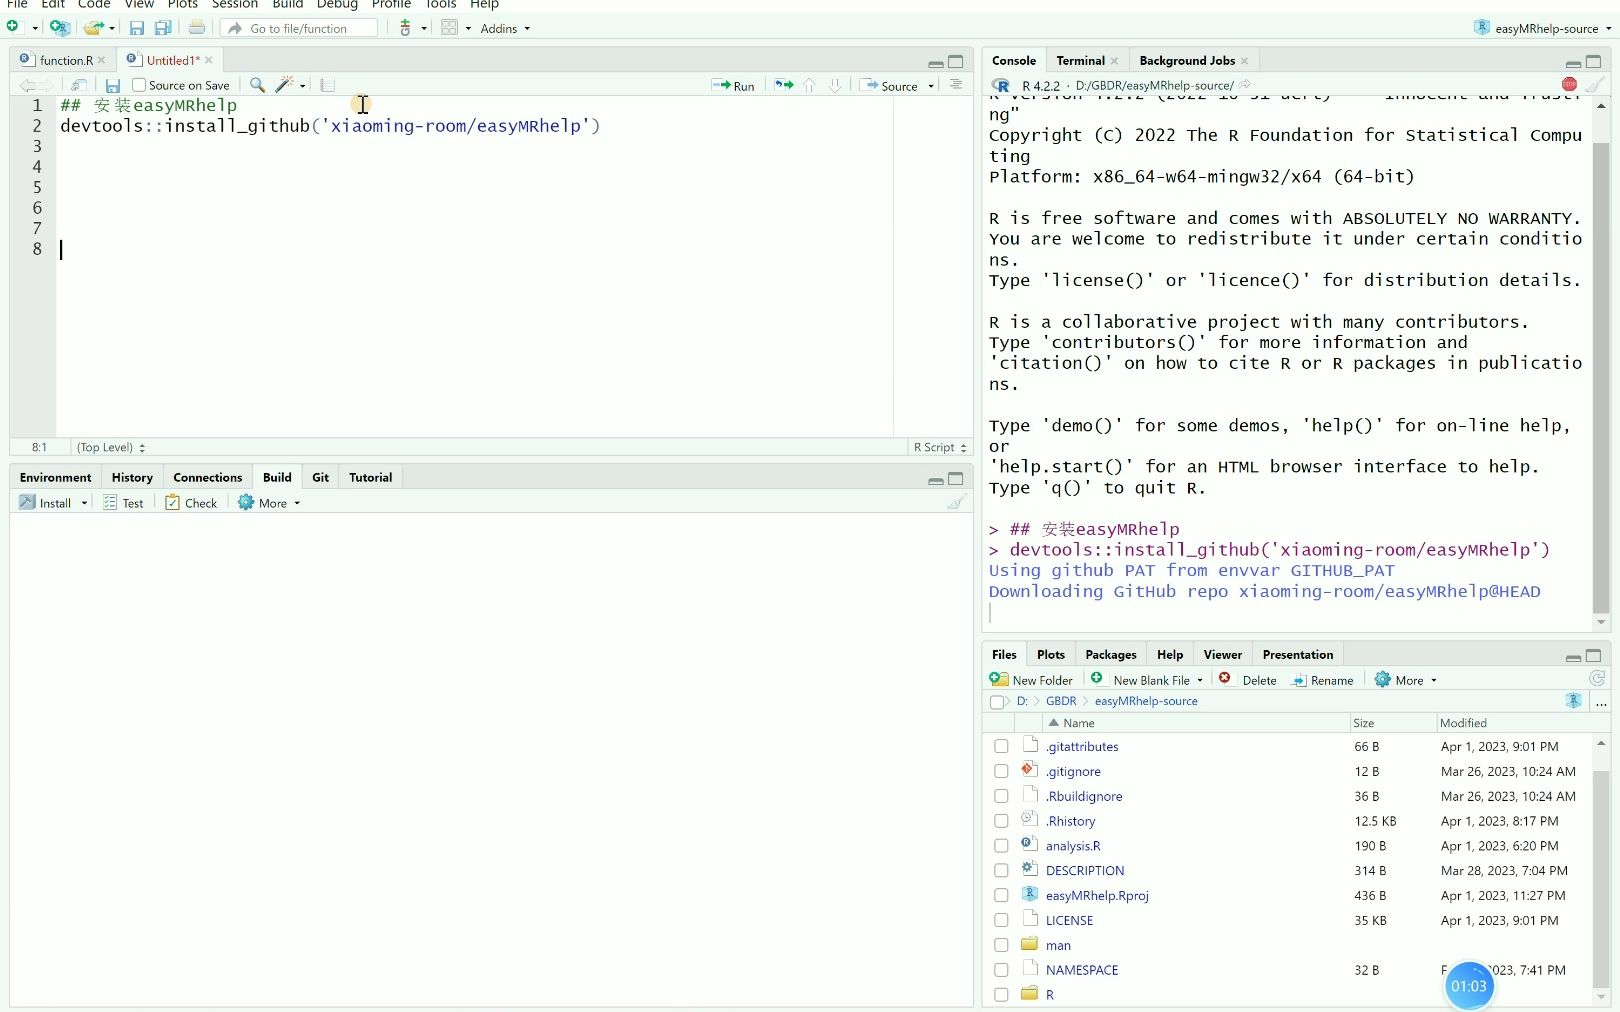
Task: Click the Compile Report notebook icon
Action: (x=328, y=85)
